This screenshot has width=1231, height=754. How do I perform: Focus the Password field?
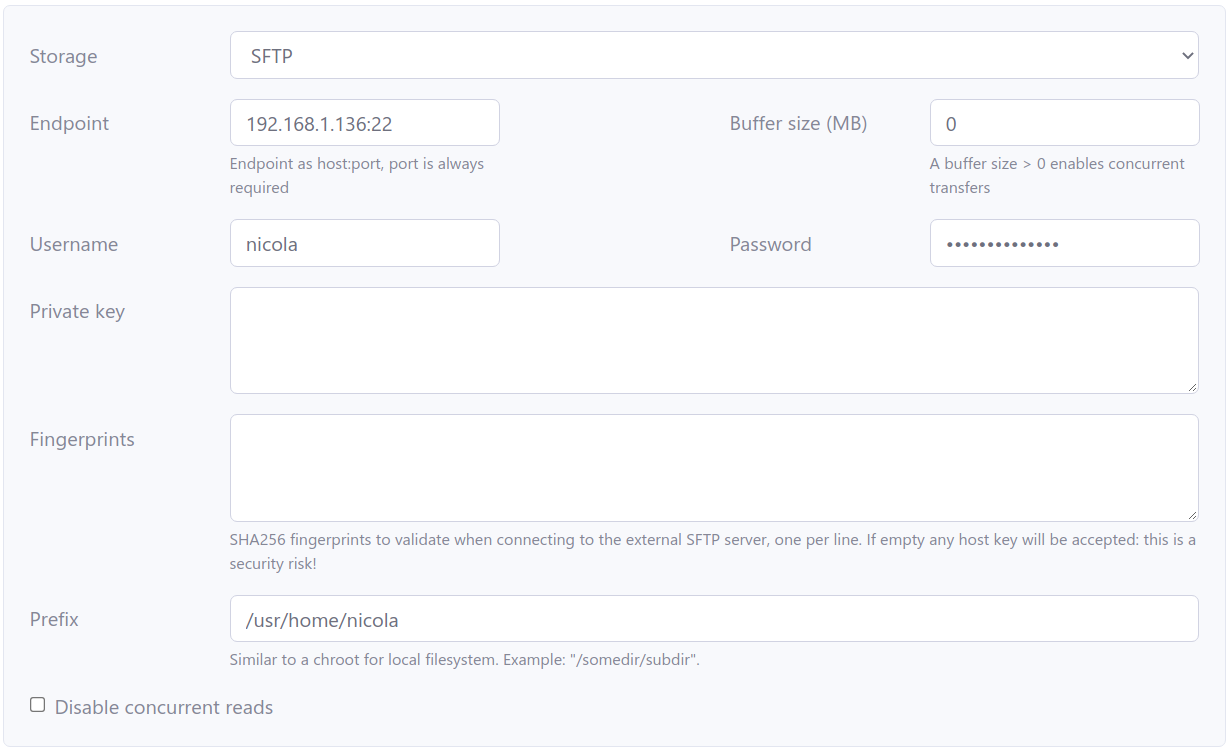[1064, 242]
